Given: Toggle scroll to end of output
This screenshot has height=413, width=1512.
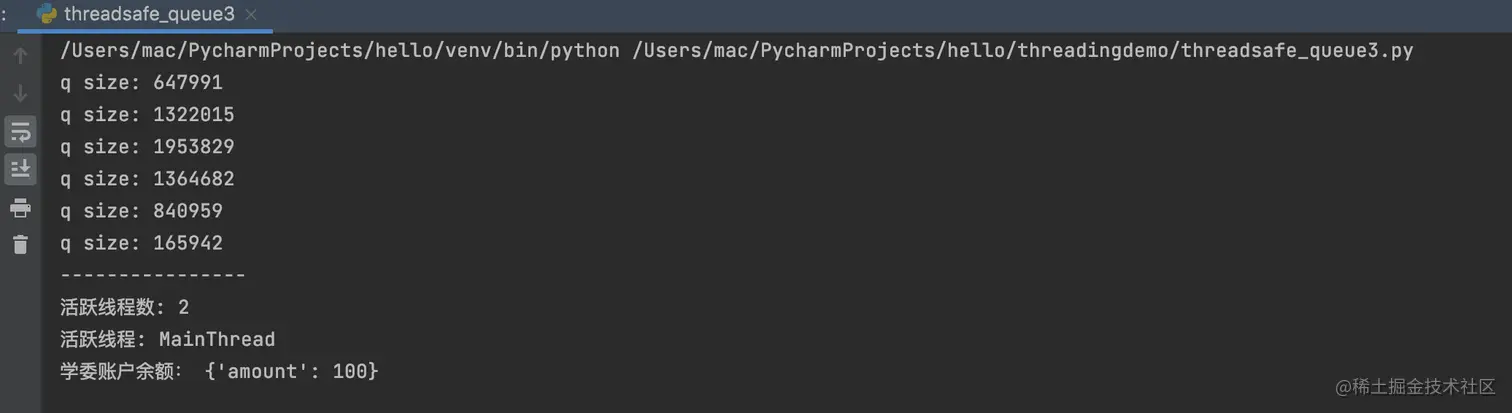Looking at the screenshot, I should click(20, 168).
